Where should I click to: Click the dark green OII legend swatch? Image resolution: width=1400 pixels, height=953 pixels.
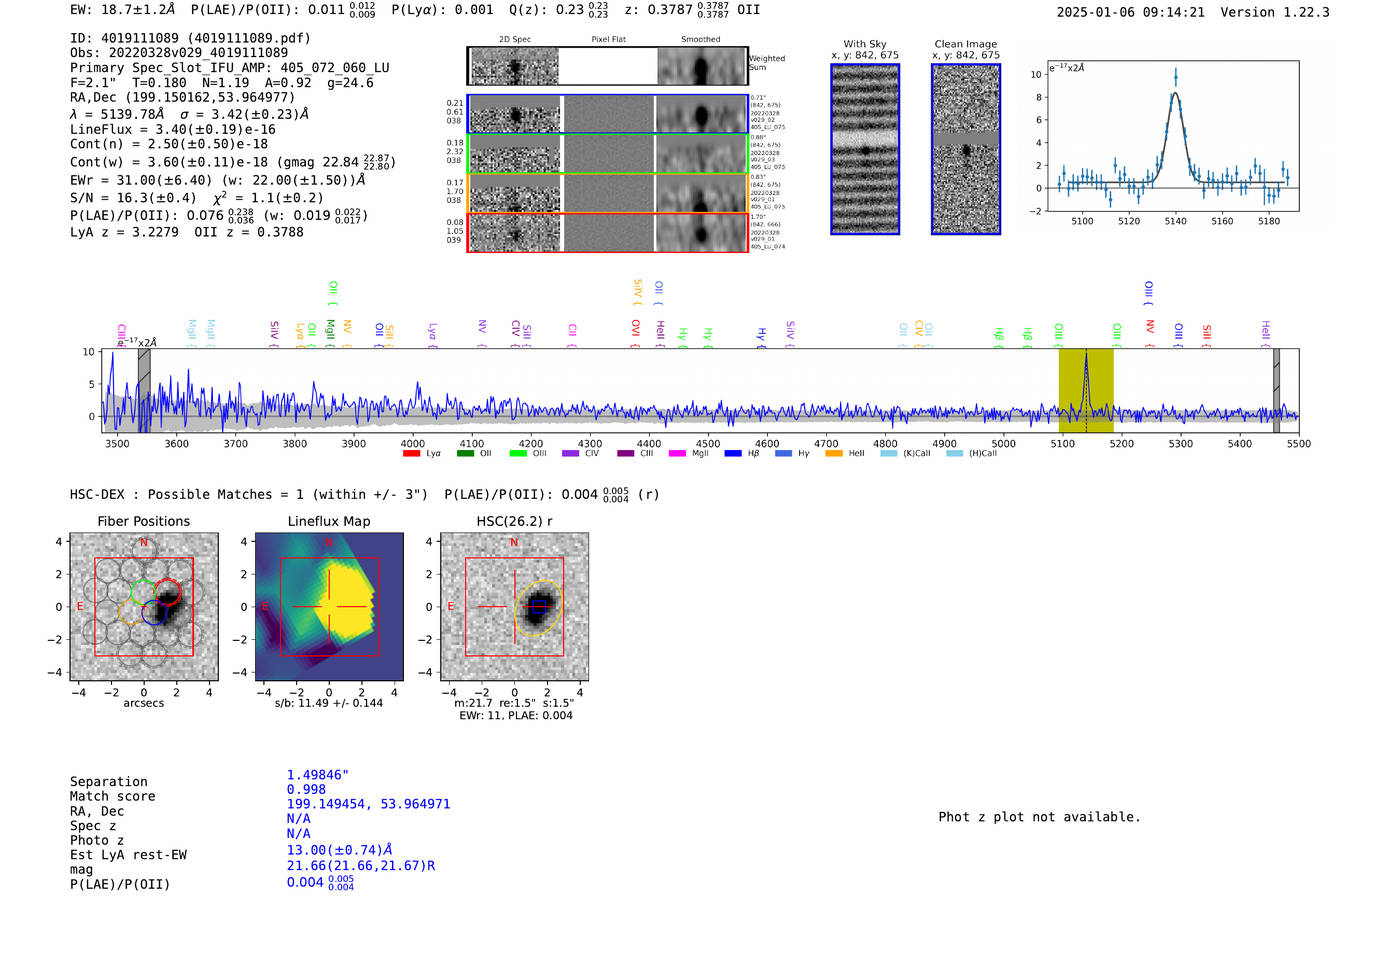(x=464, y=454)
